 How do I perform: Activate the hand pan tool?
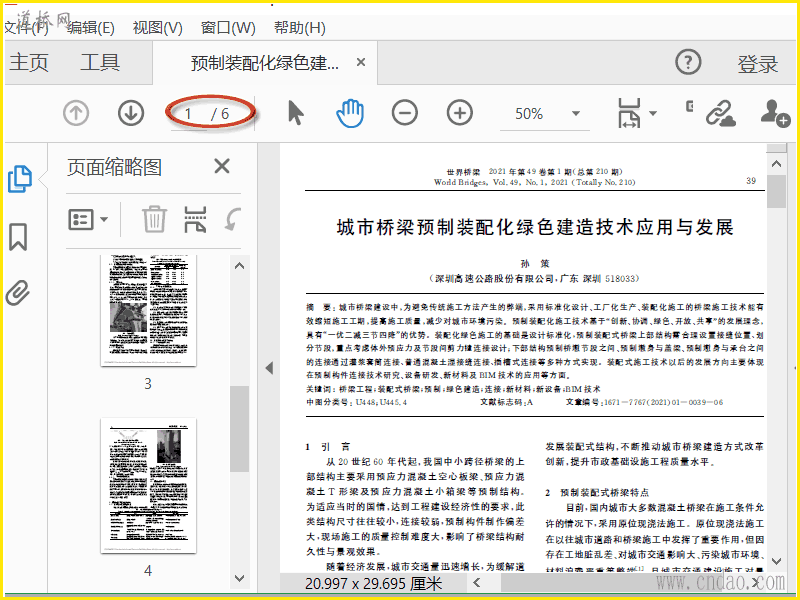[x=350, y=113]
